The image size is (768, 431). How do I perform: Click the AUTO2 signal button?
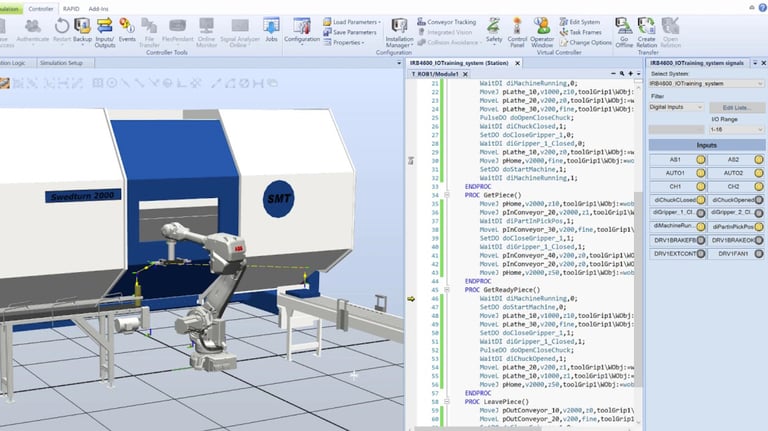736,173
